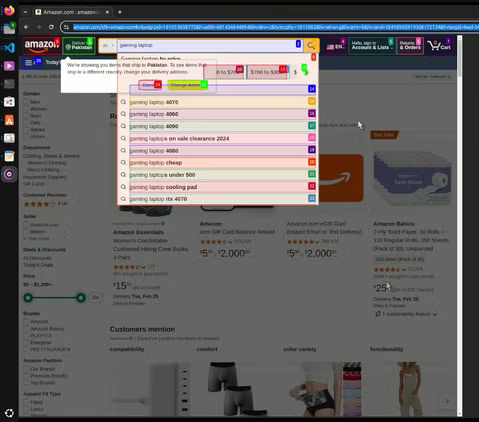The height and width of the screenshot is (422, 479).
Task: Tick the Energizer brand checkbox
Action: [26, 342]
